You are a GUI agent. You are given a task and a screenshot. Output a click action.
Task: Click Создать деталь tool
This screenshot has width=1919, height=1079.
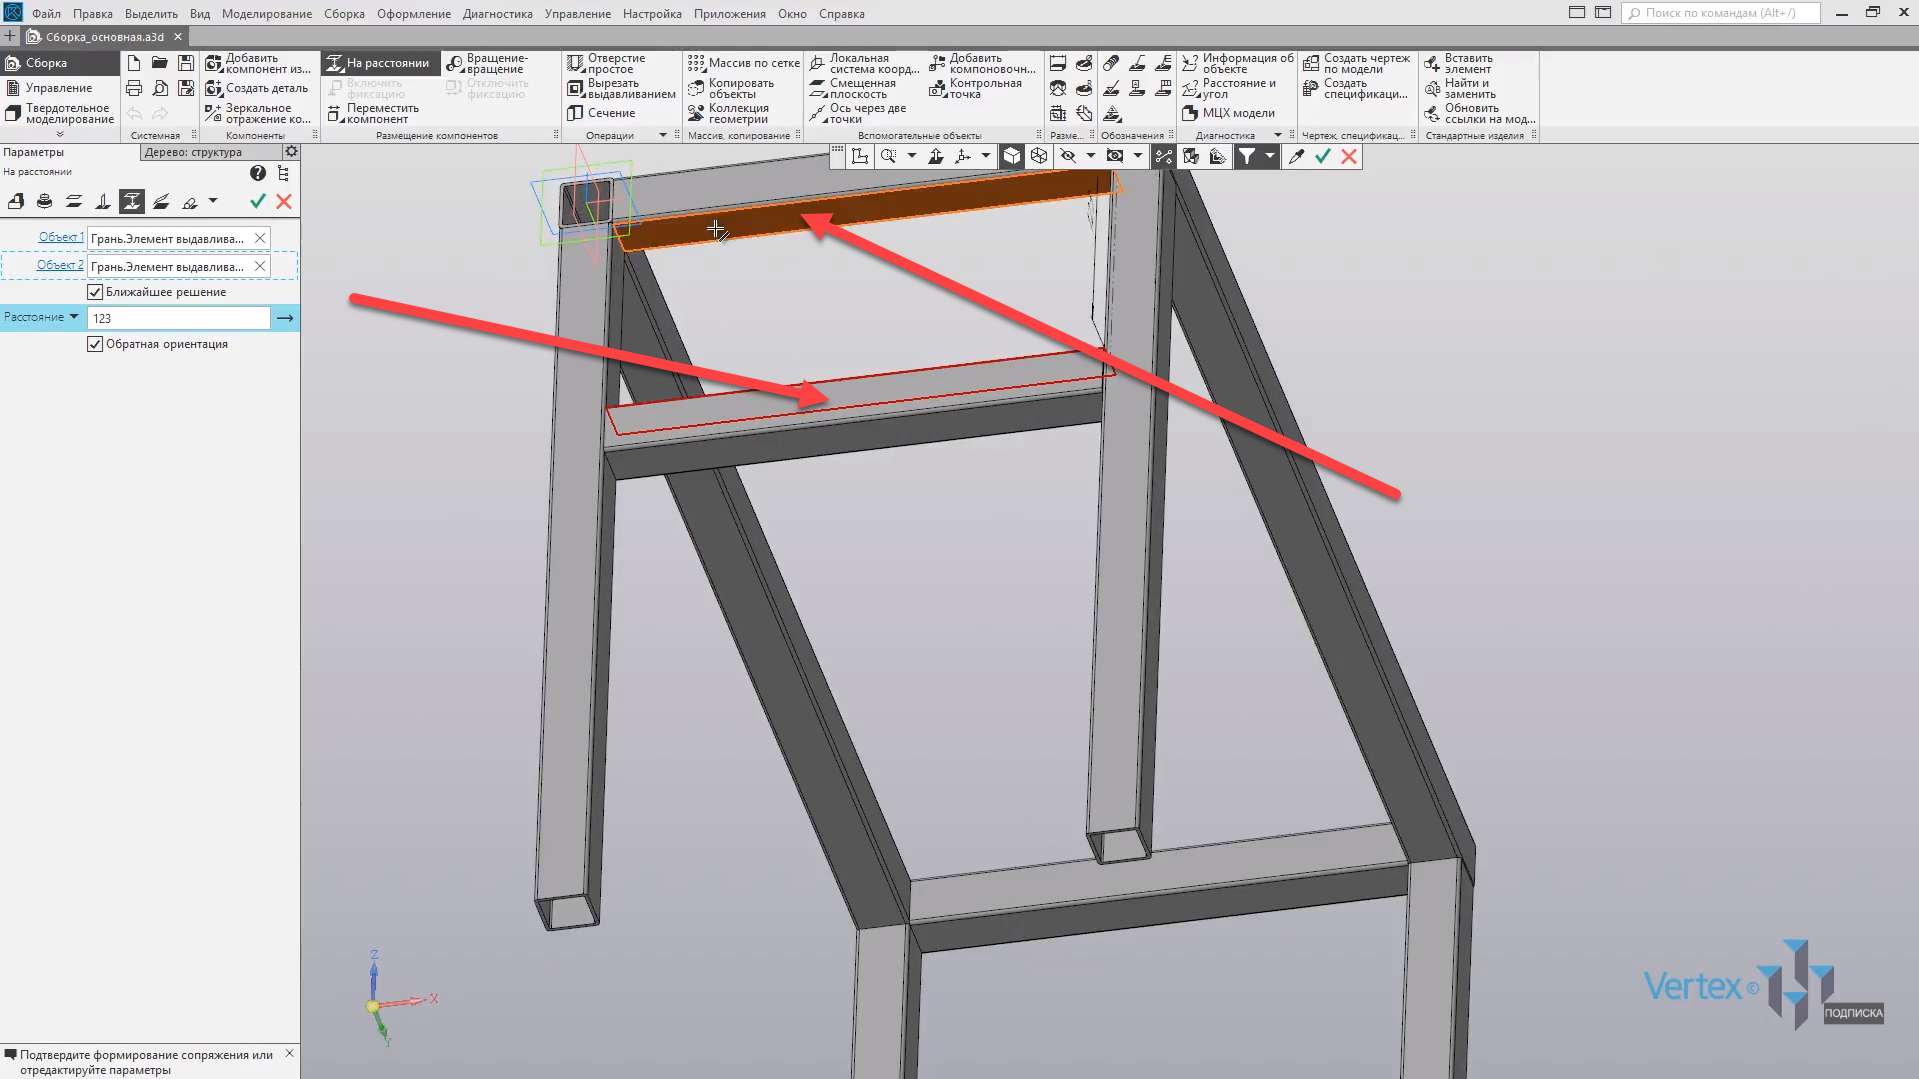(x=257, y=88)
